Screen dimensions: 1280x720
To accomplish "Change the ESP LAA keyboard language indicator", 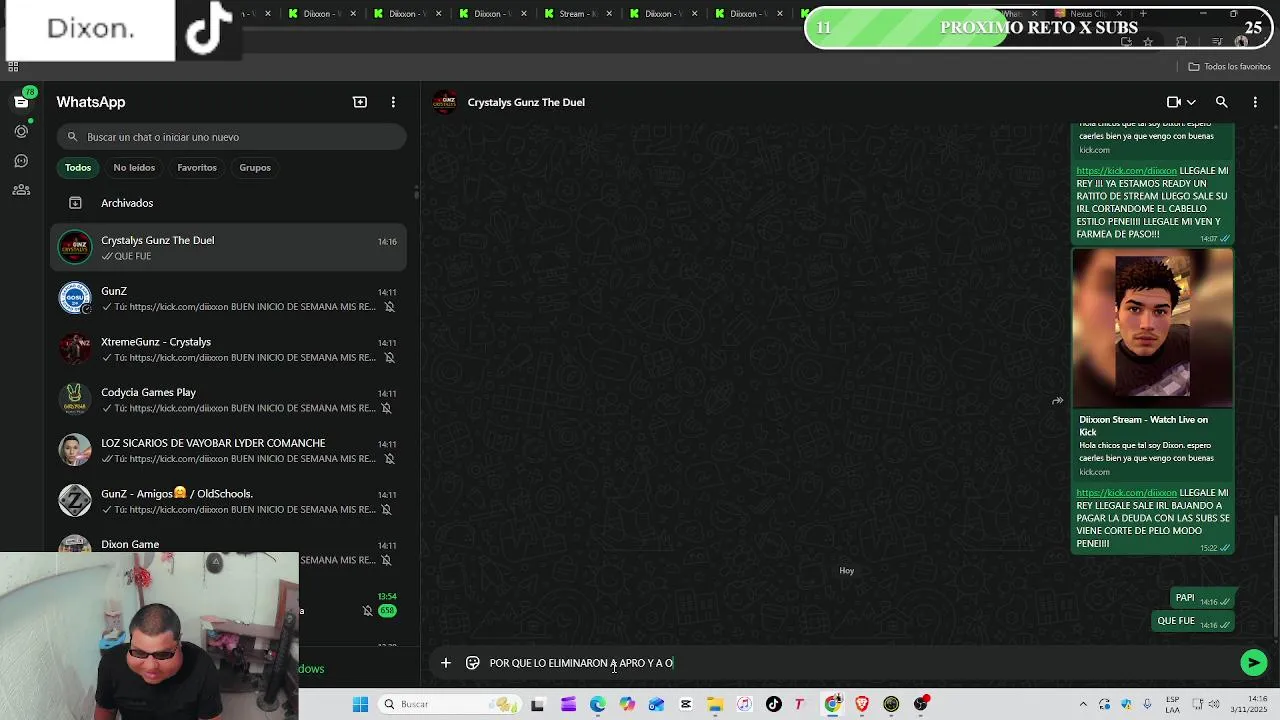I will pos(1172,705).
